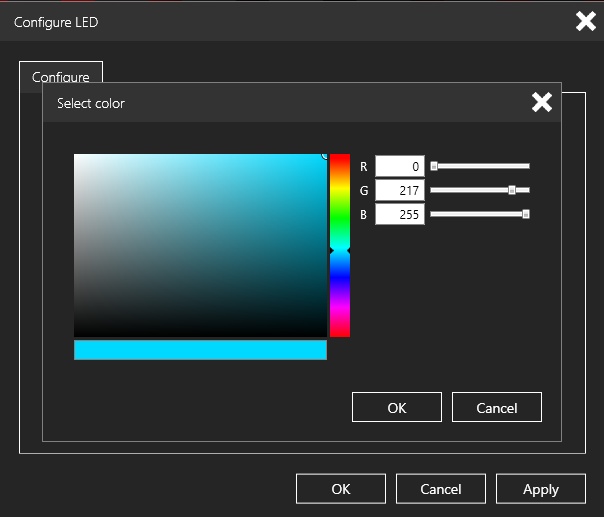This screenshot has width=604, height=517.
Task: Focus the R value input field
Action: coord(400,166)
